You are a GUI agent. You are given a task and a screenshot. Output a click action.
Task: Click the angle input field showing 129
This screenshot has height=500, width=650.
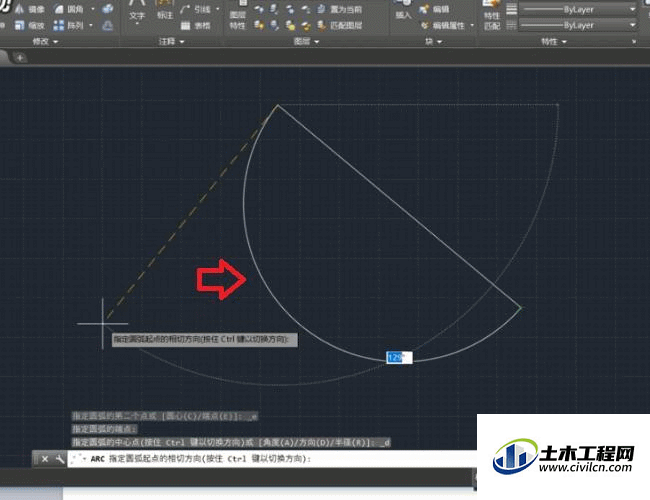(x=399, y=357)
